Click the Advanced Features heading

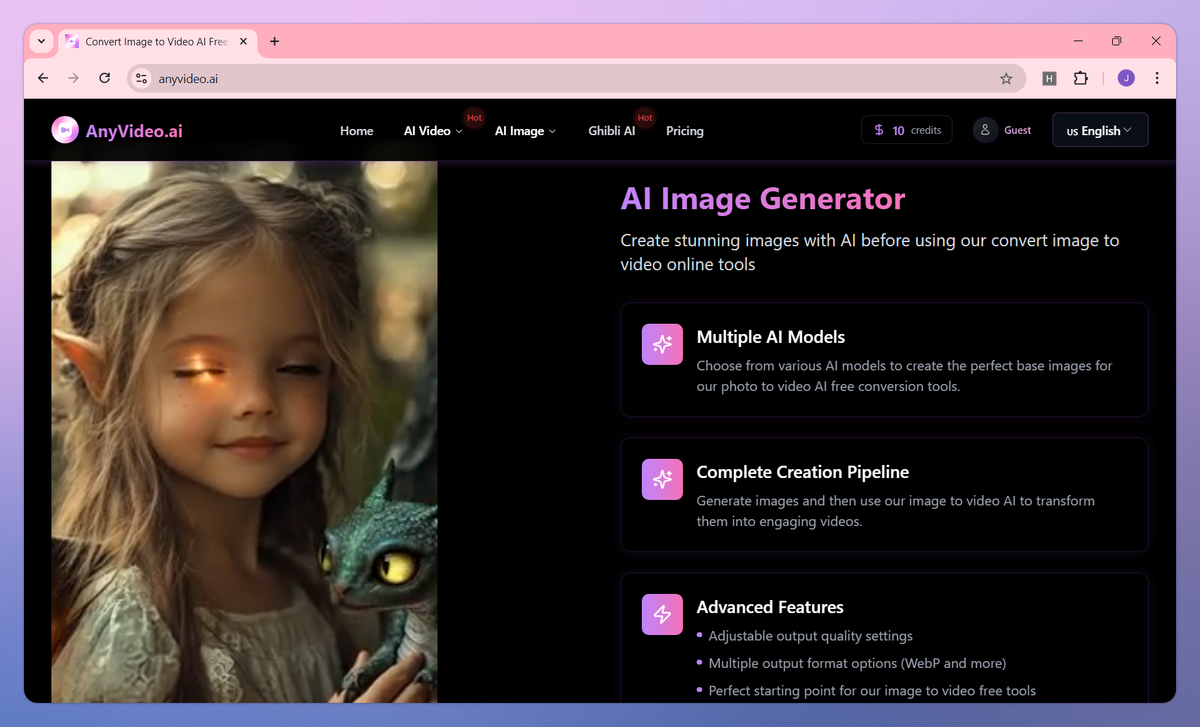tap(770, 607)
